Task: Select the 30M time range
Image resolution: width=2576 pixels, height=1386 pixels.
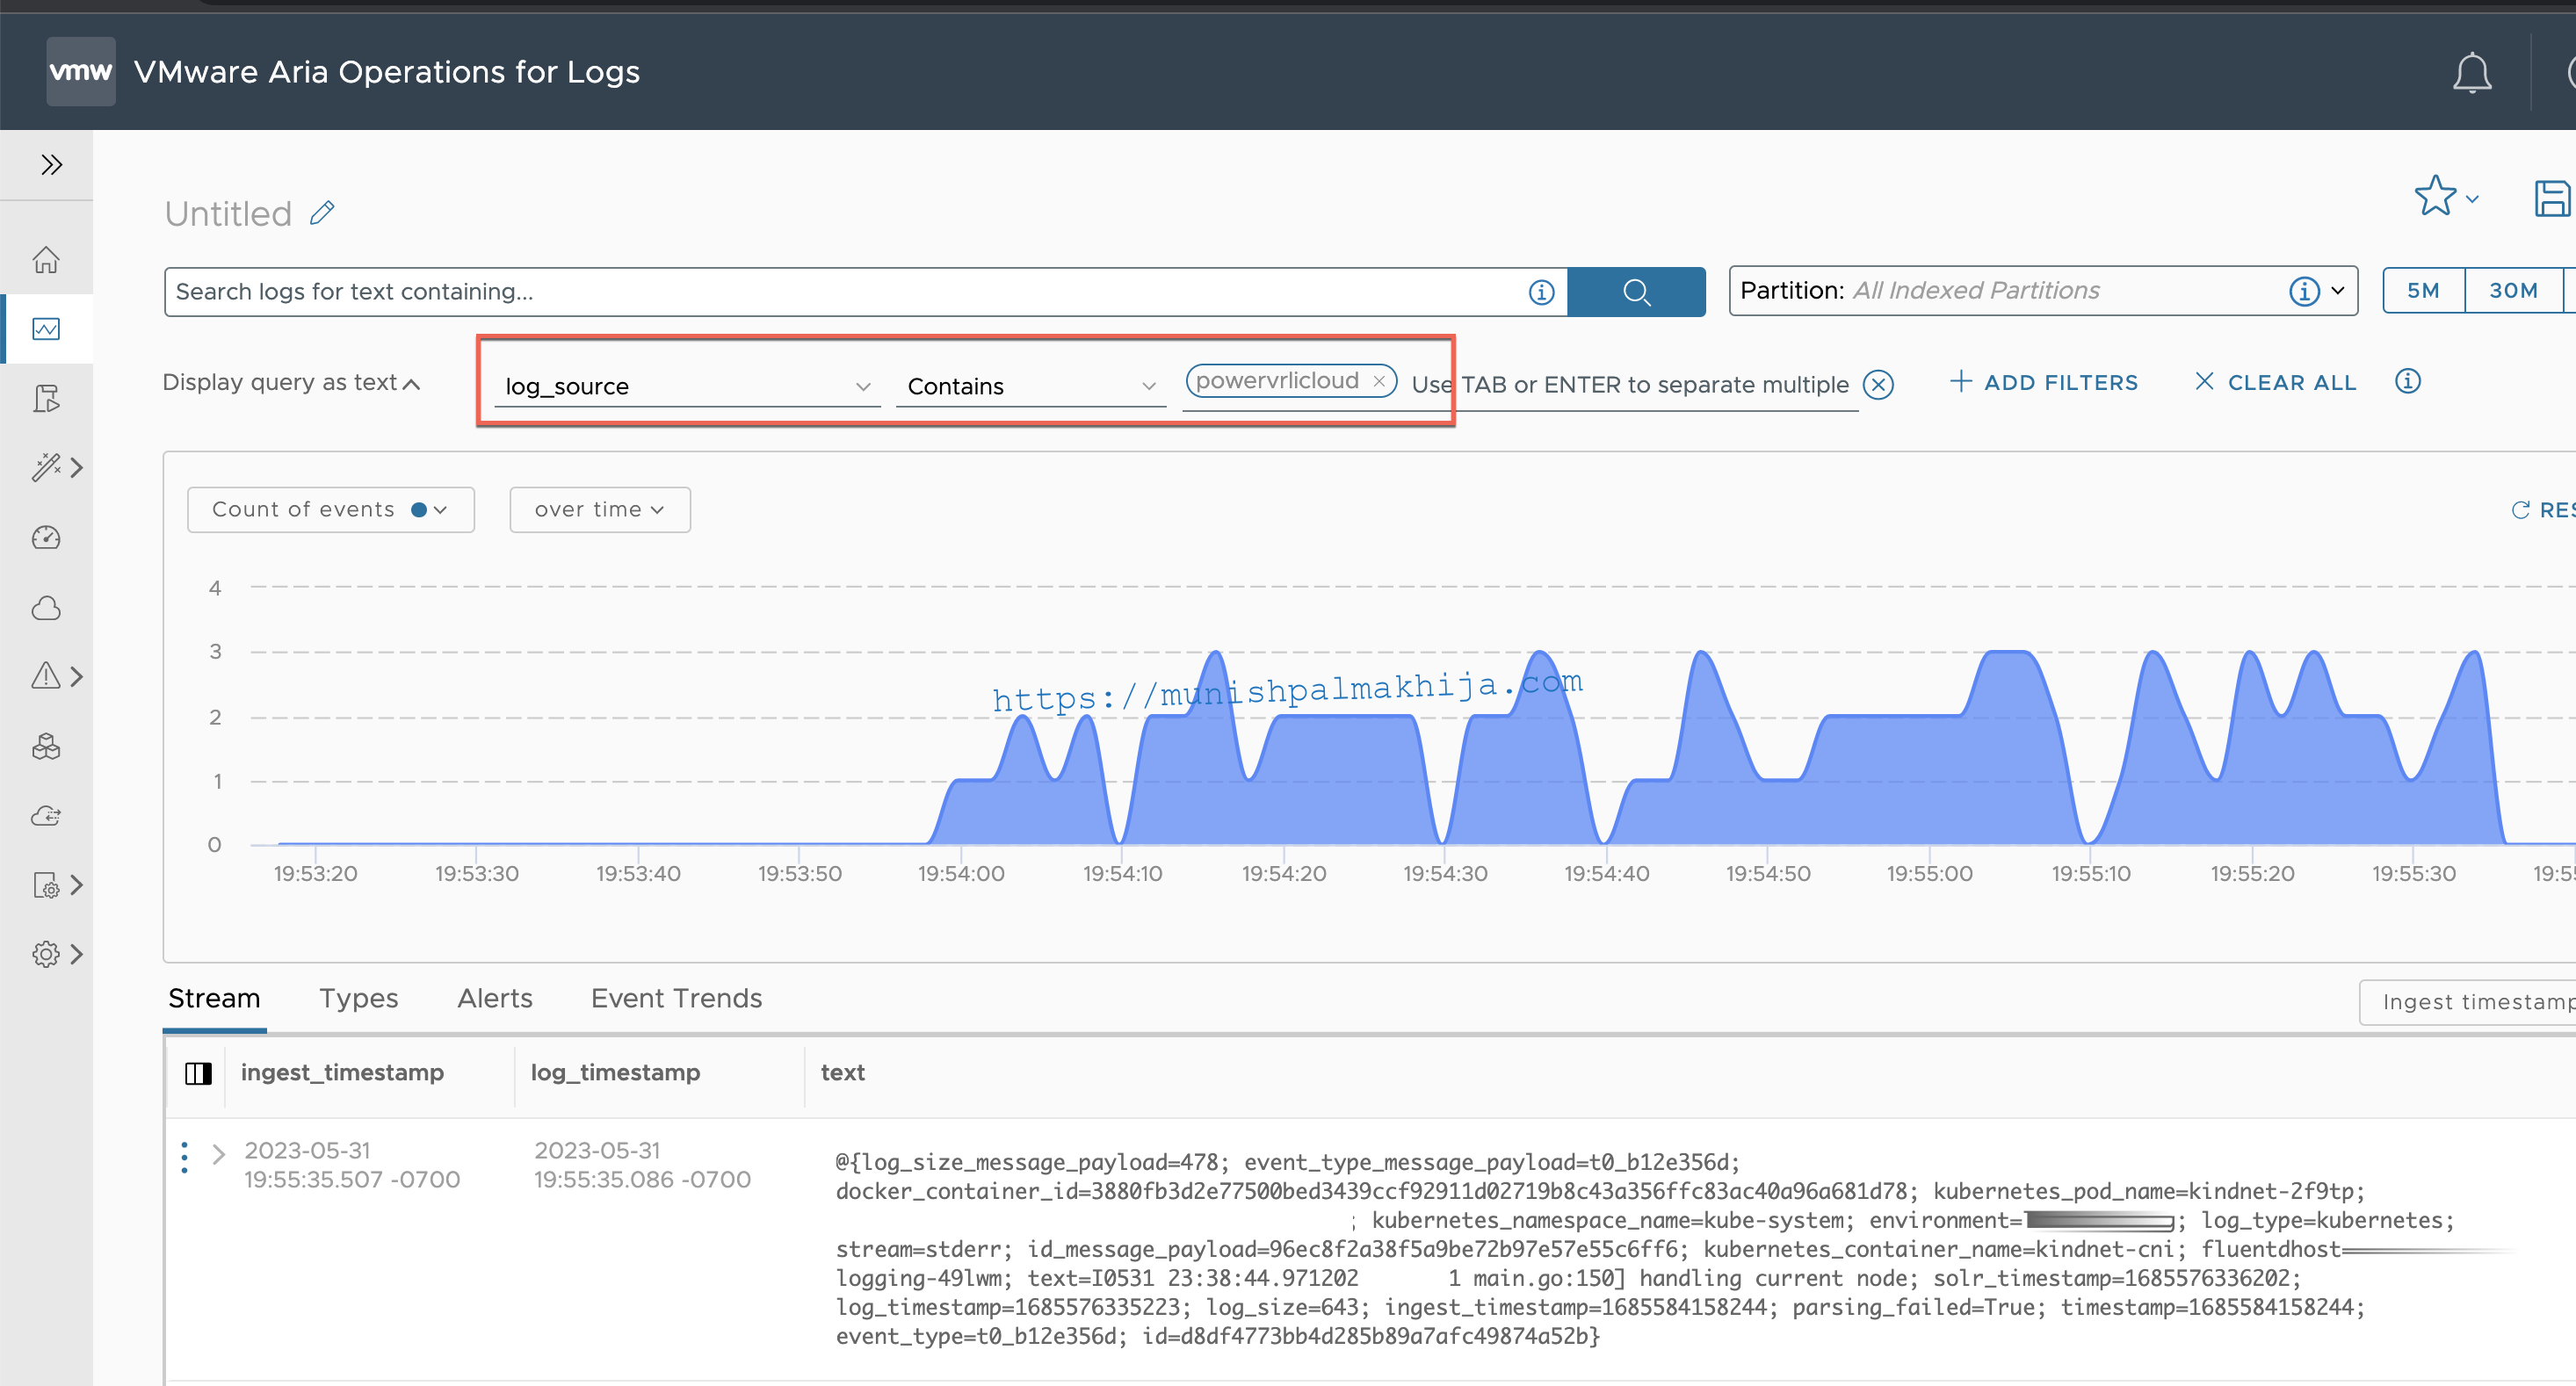Action: pos(2513,290)
